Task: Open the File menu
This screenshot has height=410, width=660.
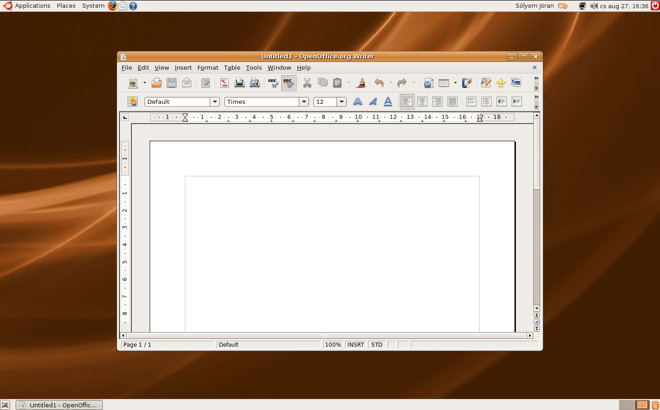Action: pos(127,68)
